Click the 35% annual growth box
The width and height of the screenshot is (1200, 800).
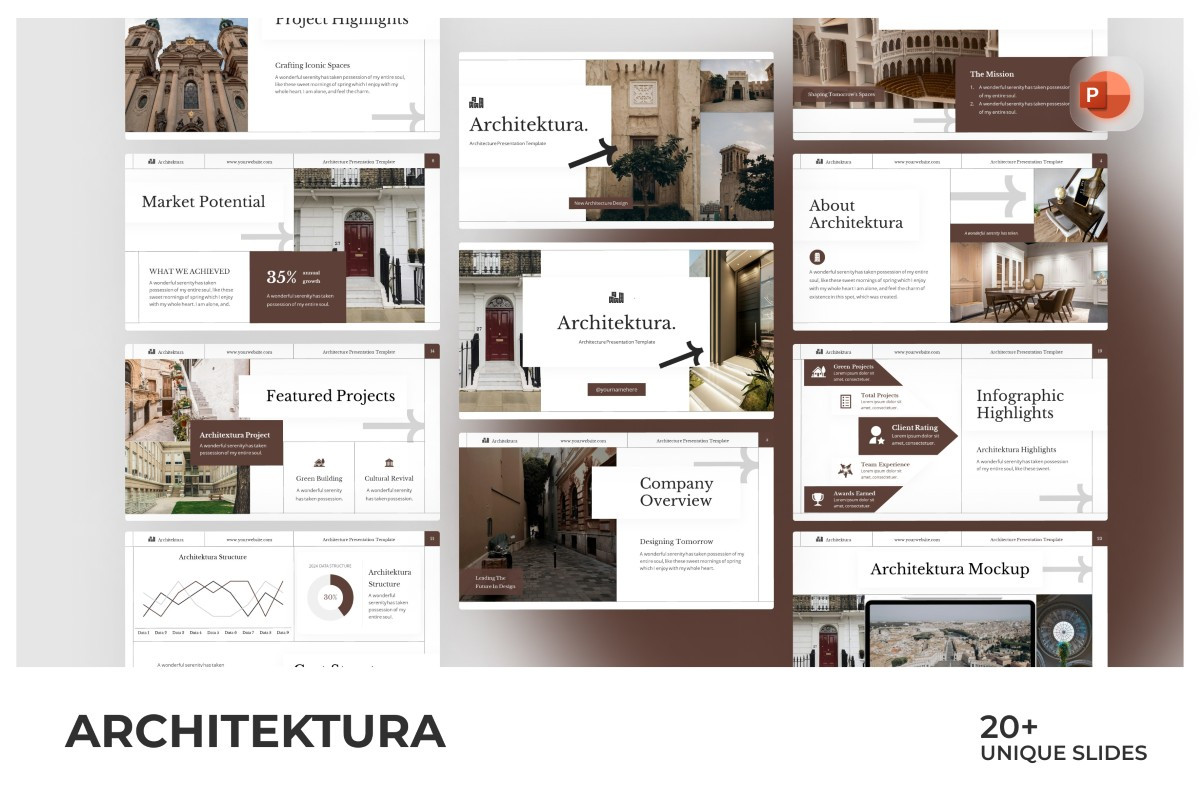click(x=297, y=287)
